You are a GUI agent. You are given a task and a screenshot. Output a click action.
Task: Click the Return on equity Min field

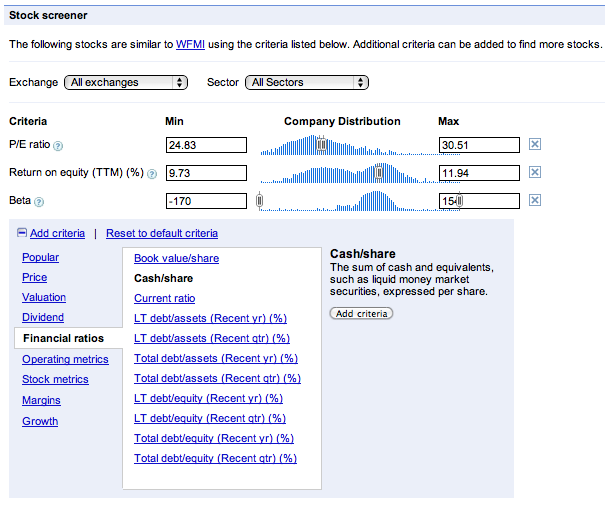pyautogui.click(x=206, y=173)
